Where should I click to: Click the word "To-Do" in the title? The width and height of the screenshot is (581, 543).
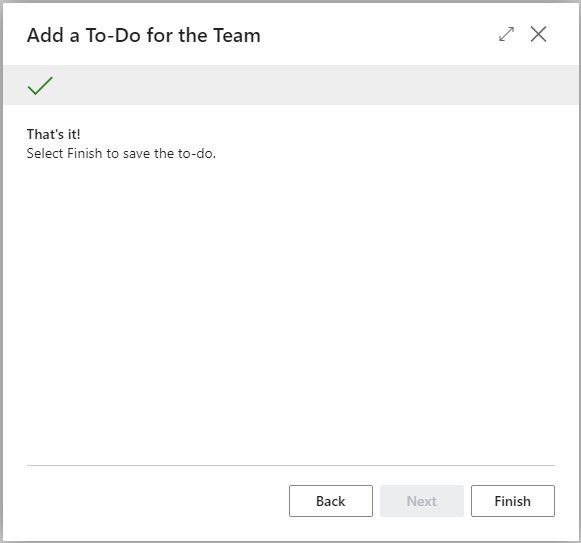pyautogui.click(x=113, y=35)
